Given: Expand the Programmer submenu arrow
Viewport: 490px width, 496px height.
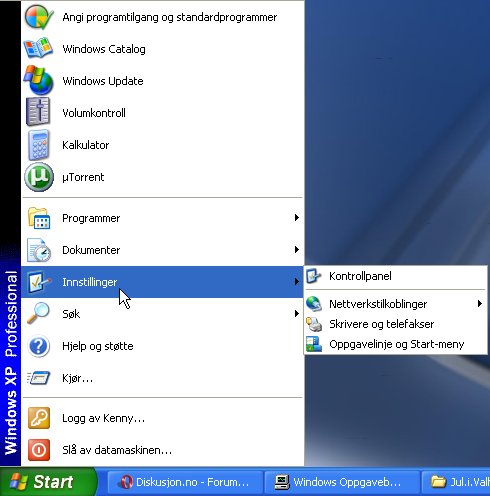Looking at the screenshot, I should (296, 218).
